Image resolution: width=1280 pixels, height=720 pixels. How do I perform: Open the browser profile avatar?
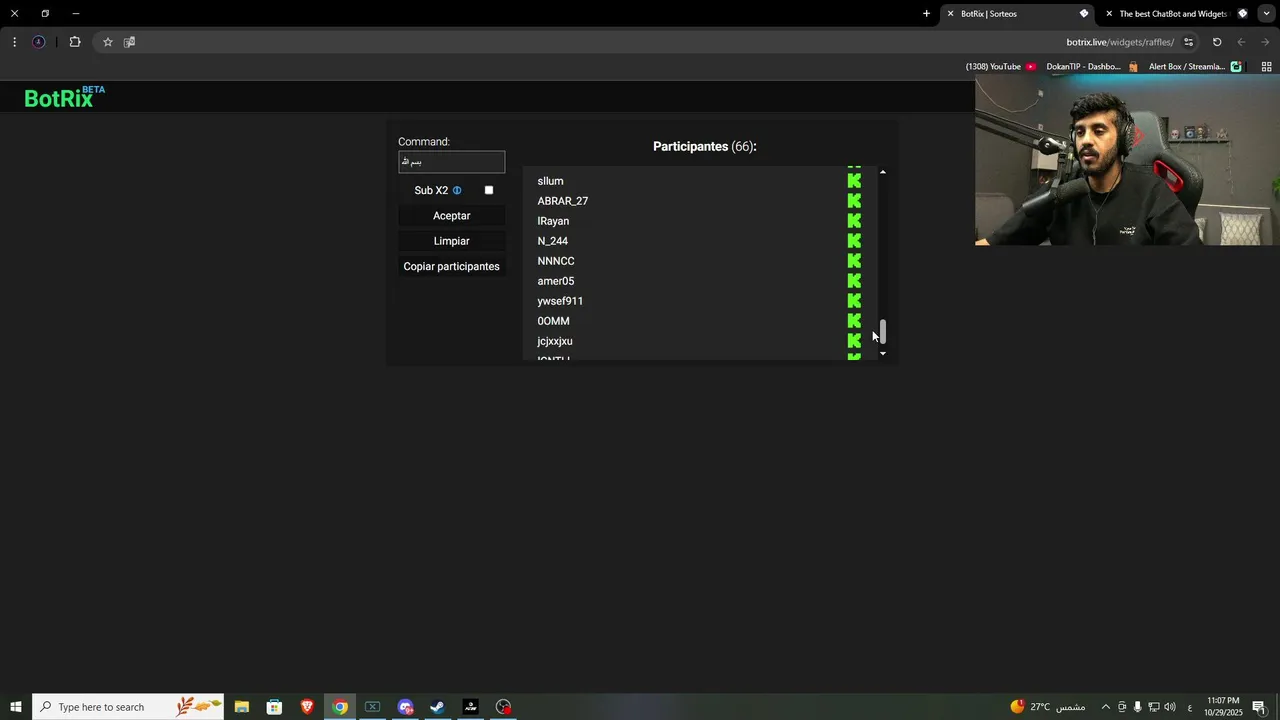click(x=39, y=42)
